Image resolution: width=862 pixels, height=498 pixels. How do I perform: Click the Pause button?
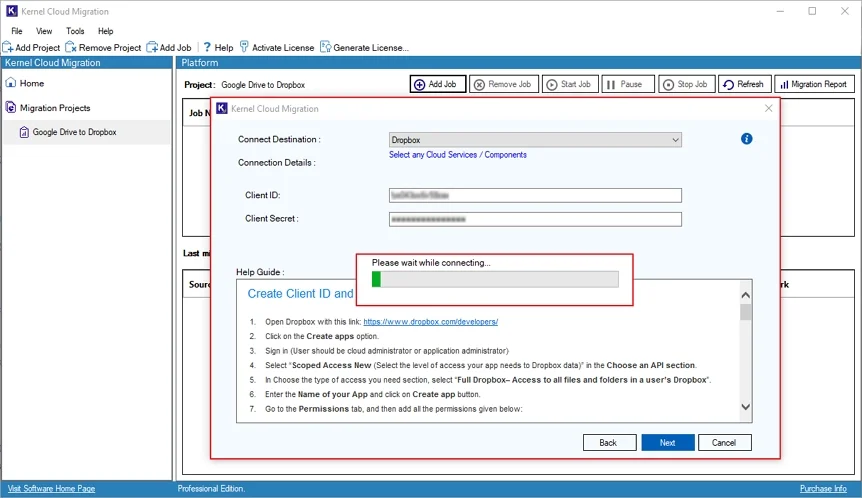click(628, 84)
